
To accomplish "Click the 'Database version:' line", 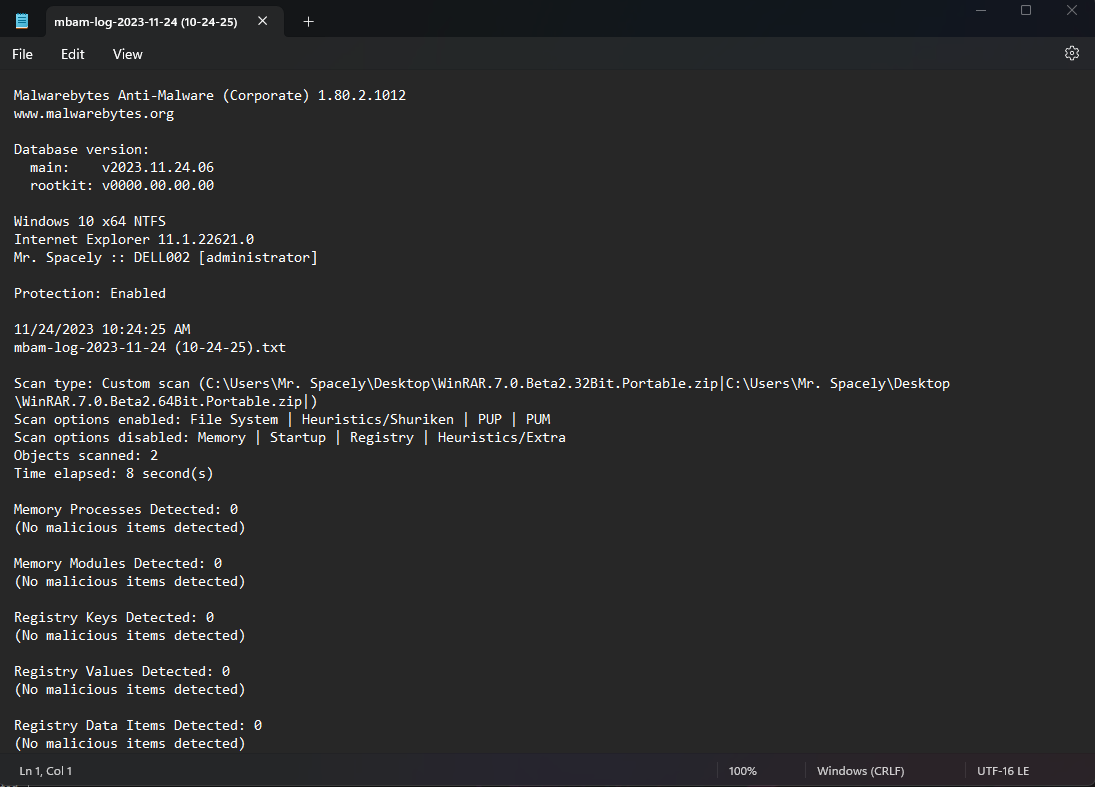I will point(81,149).
